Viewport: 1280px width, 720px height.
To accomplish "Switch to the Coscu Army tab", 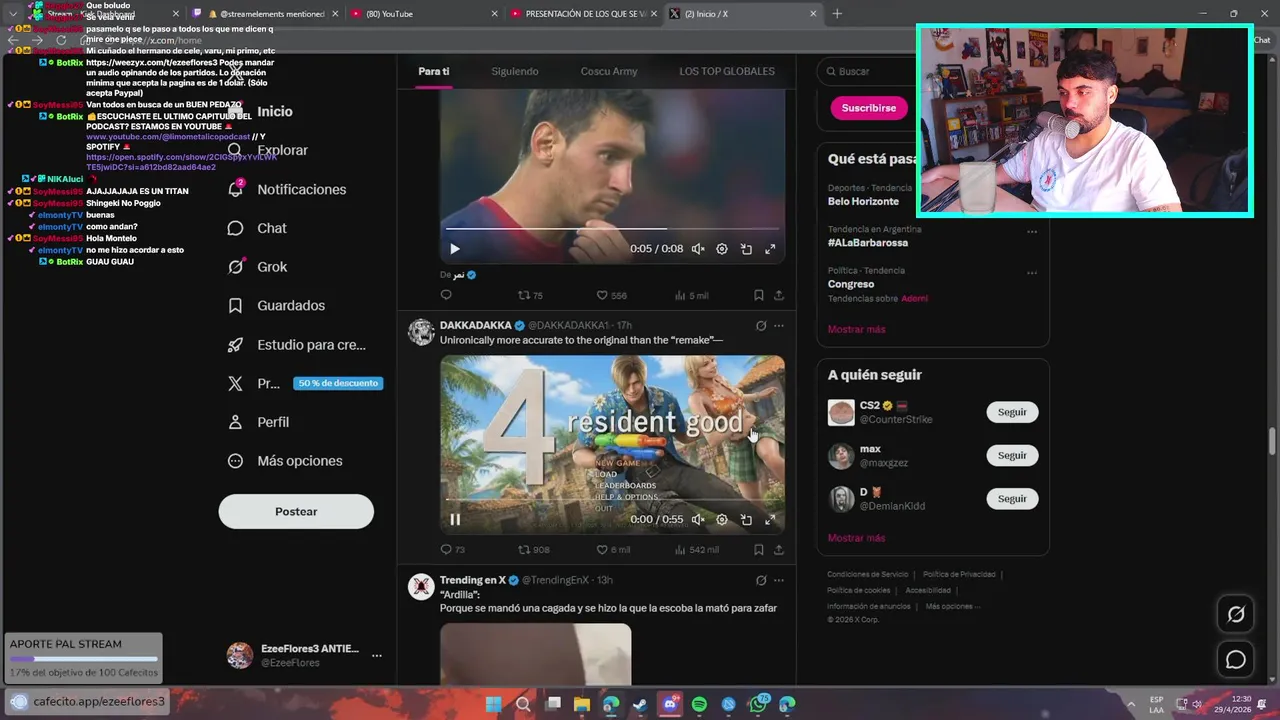I will tap(609, 71).
